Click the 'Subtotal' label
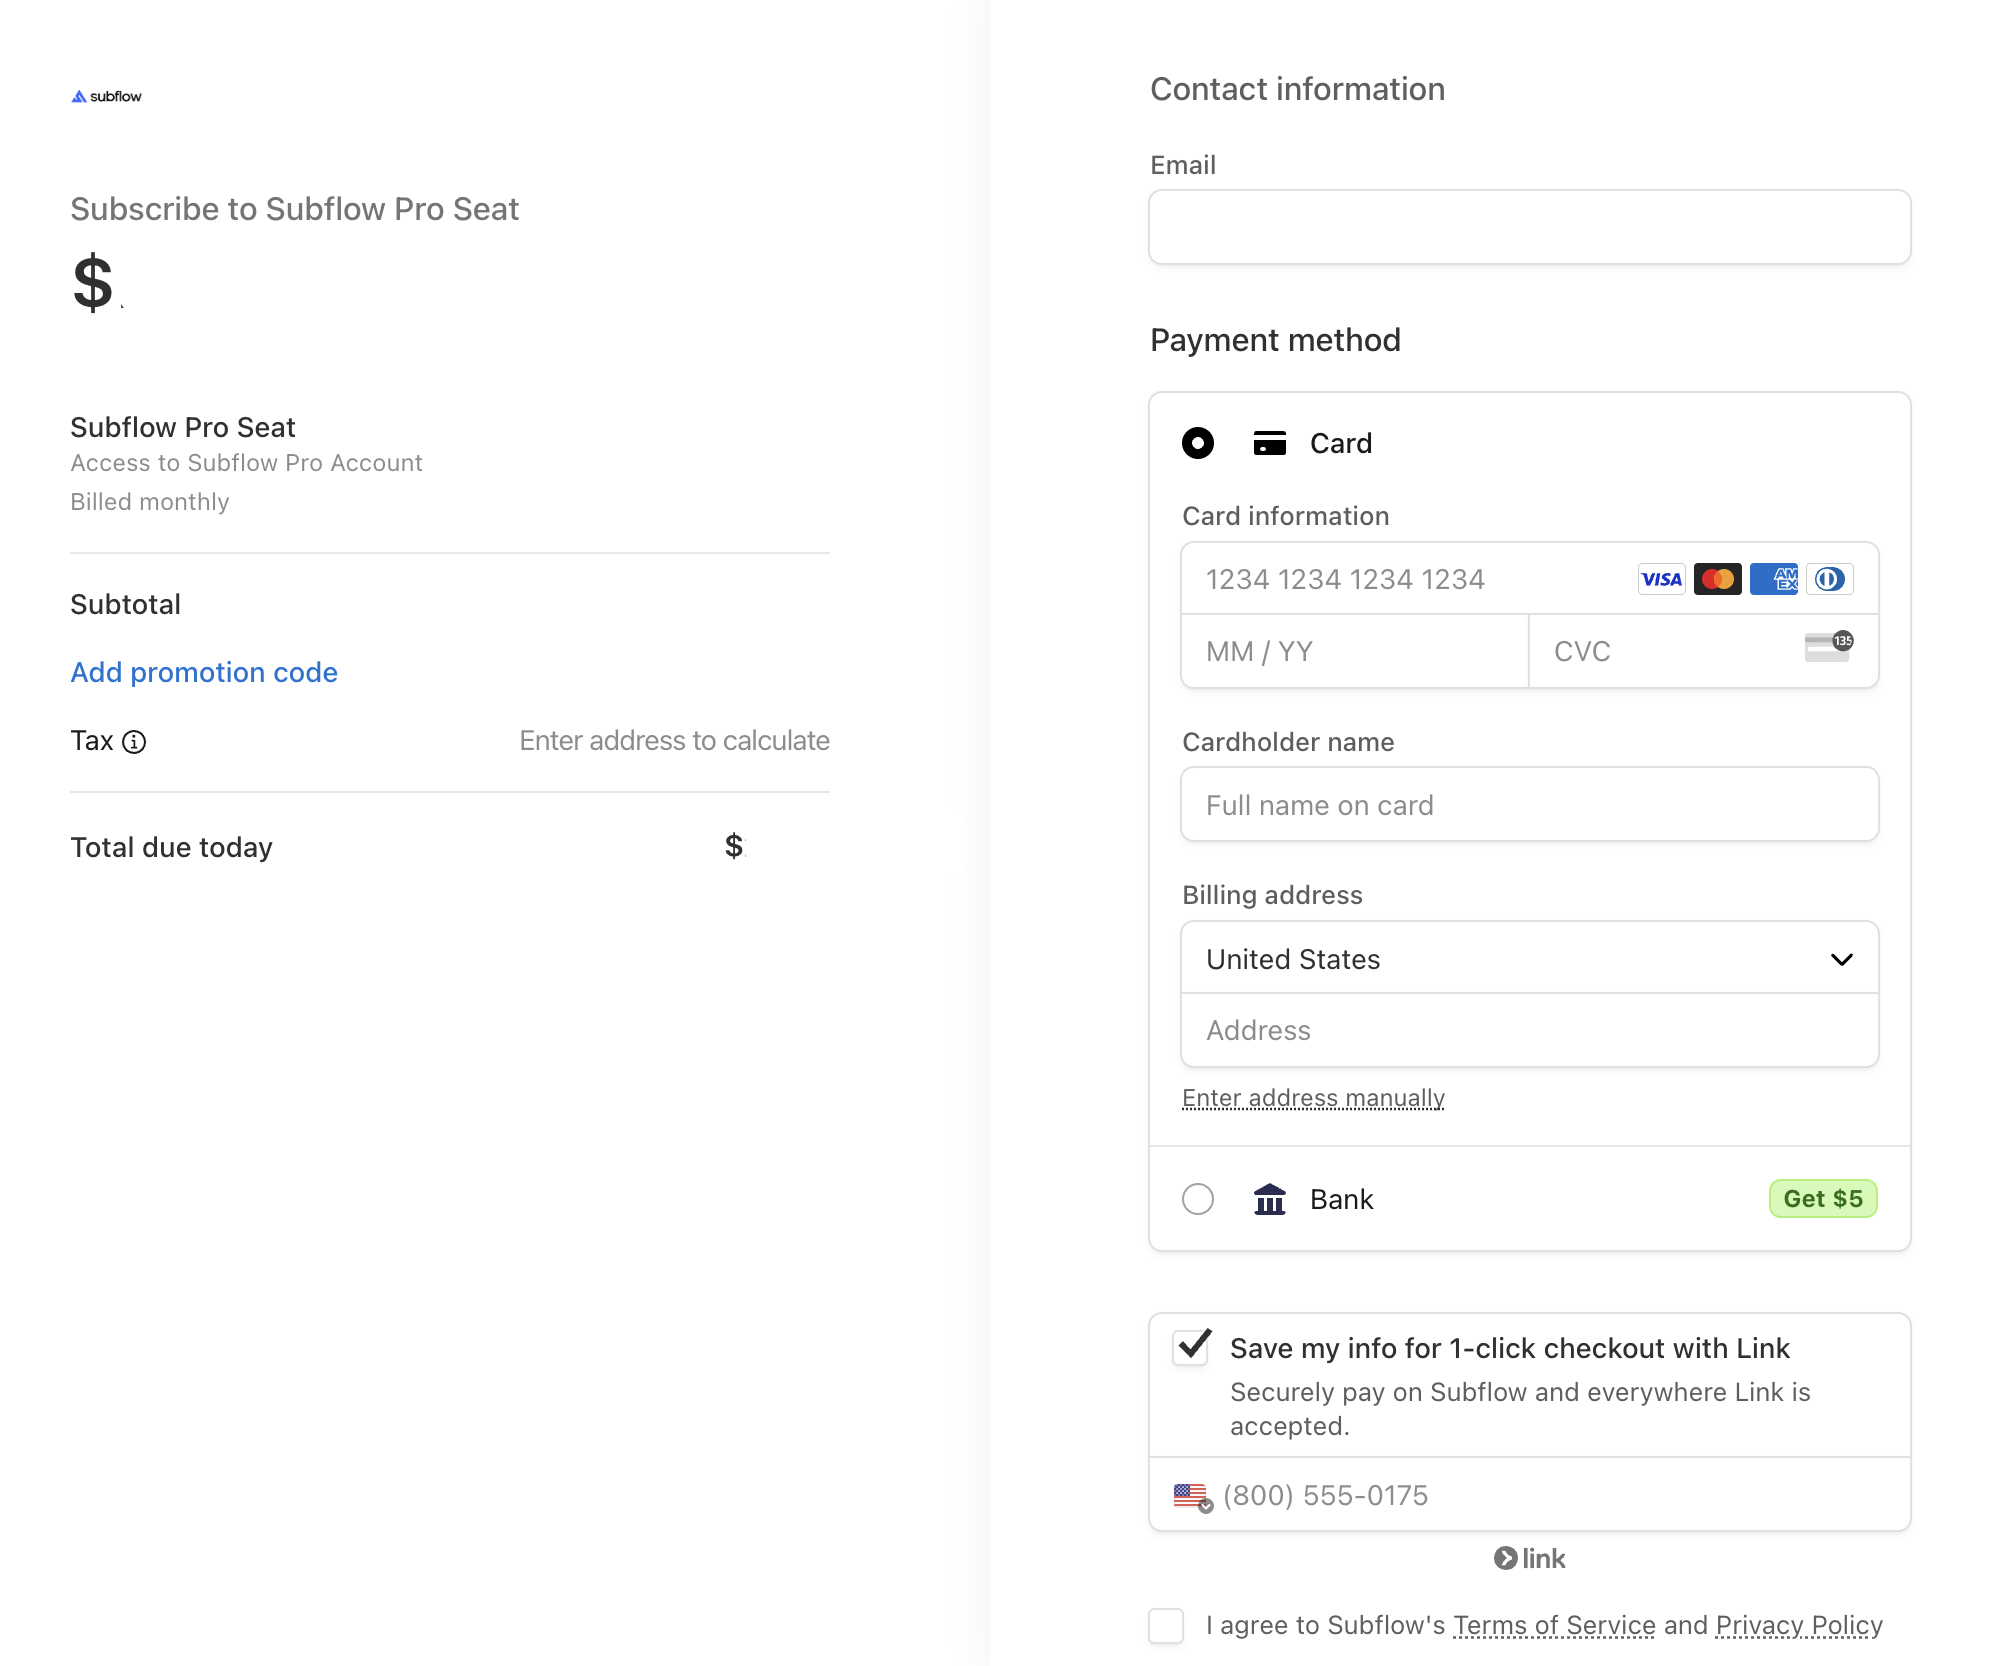Image resolution: width=1996 pixels, height=1666 pixels. click(125, 605)
